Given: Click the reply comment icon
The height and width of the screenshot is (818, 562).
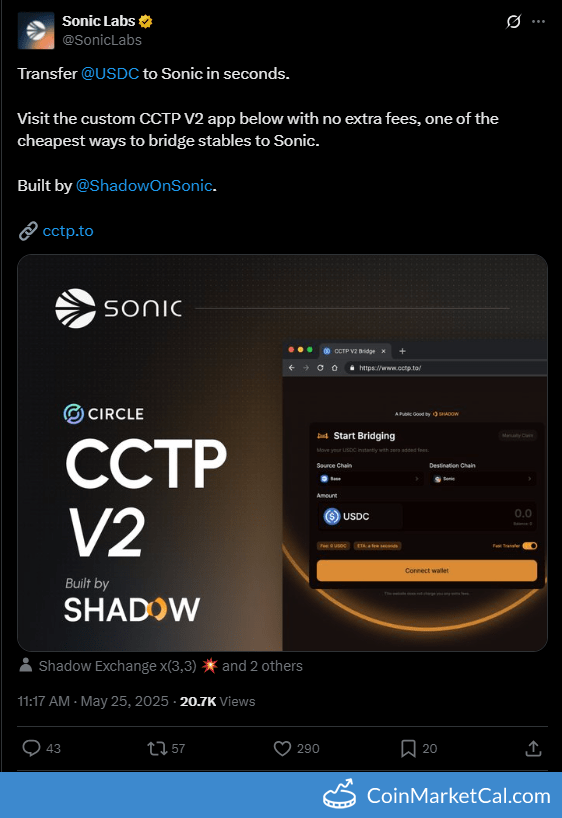Looking at the screenshot, I should click(31, 748).
